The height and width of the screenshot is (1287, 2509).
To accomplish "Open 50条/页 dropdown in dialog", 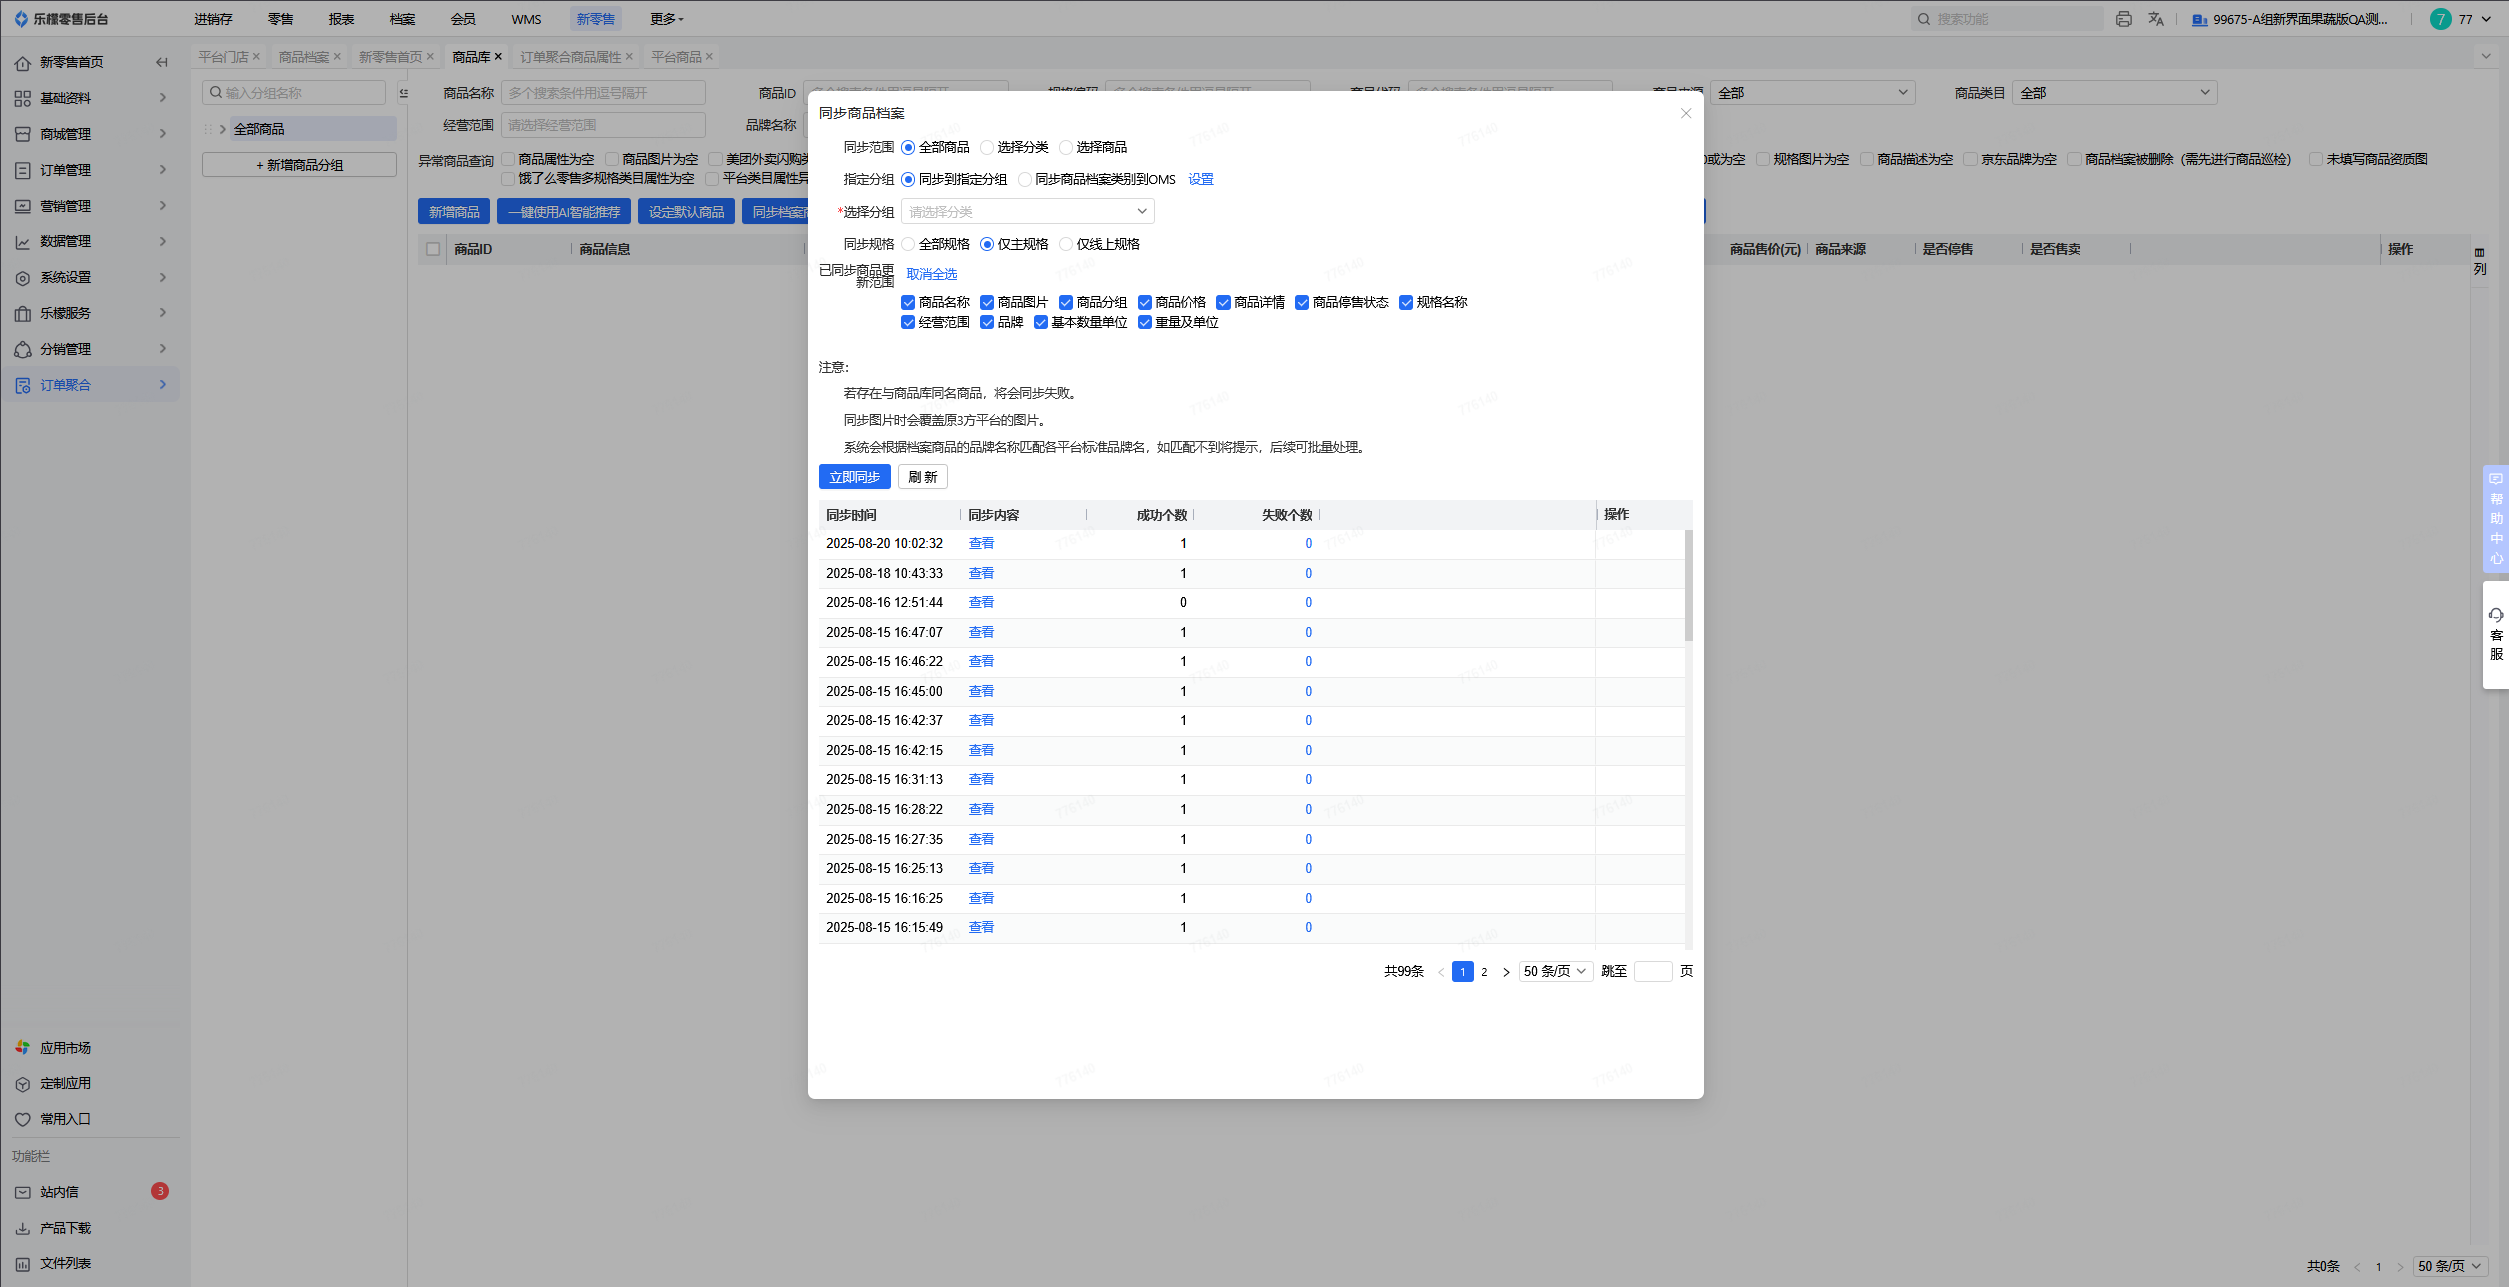I will tap(1555, 971).
